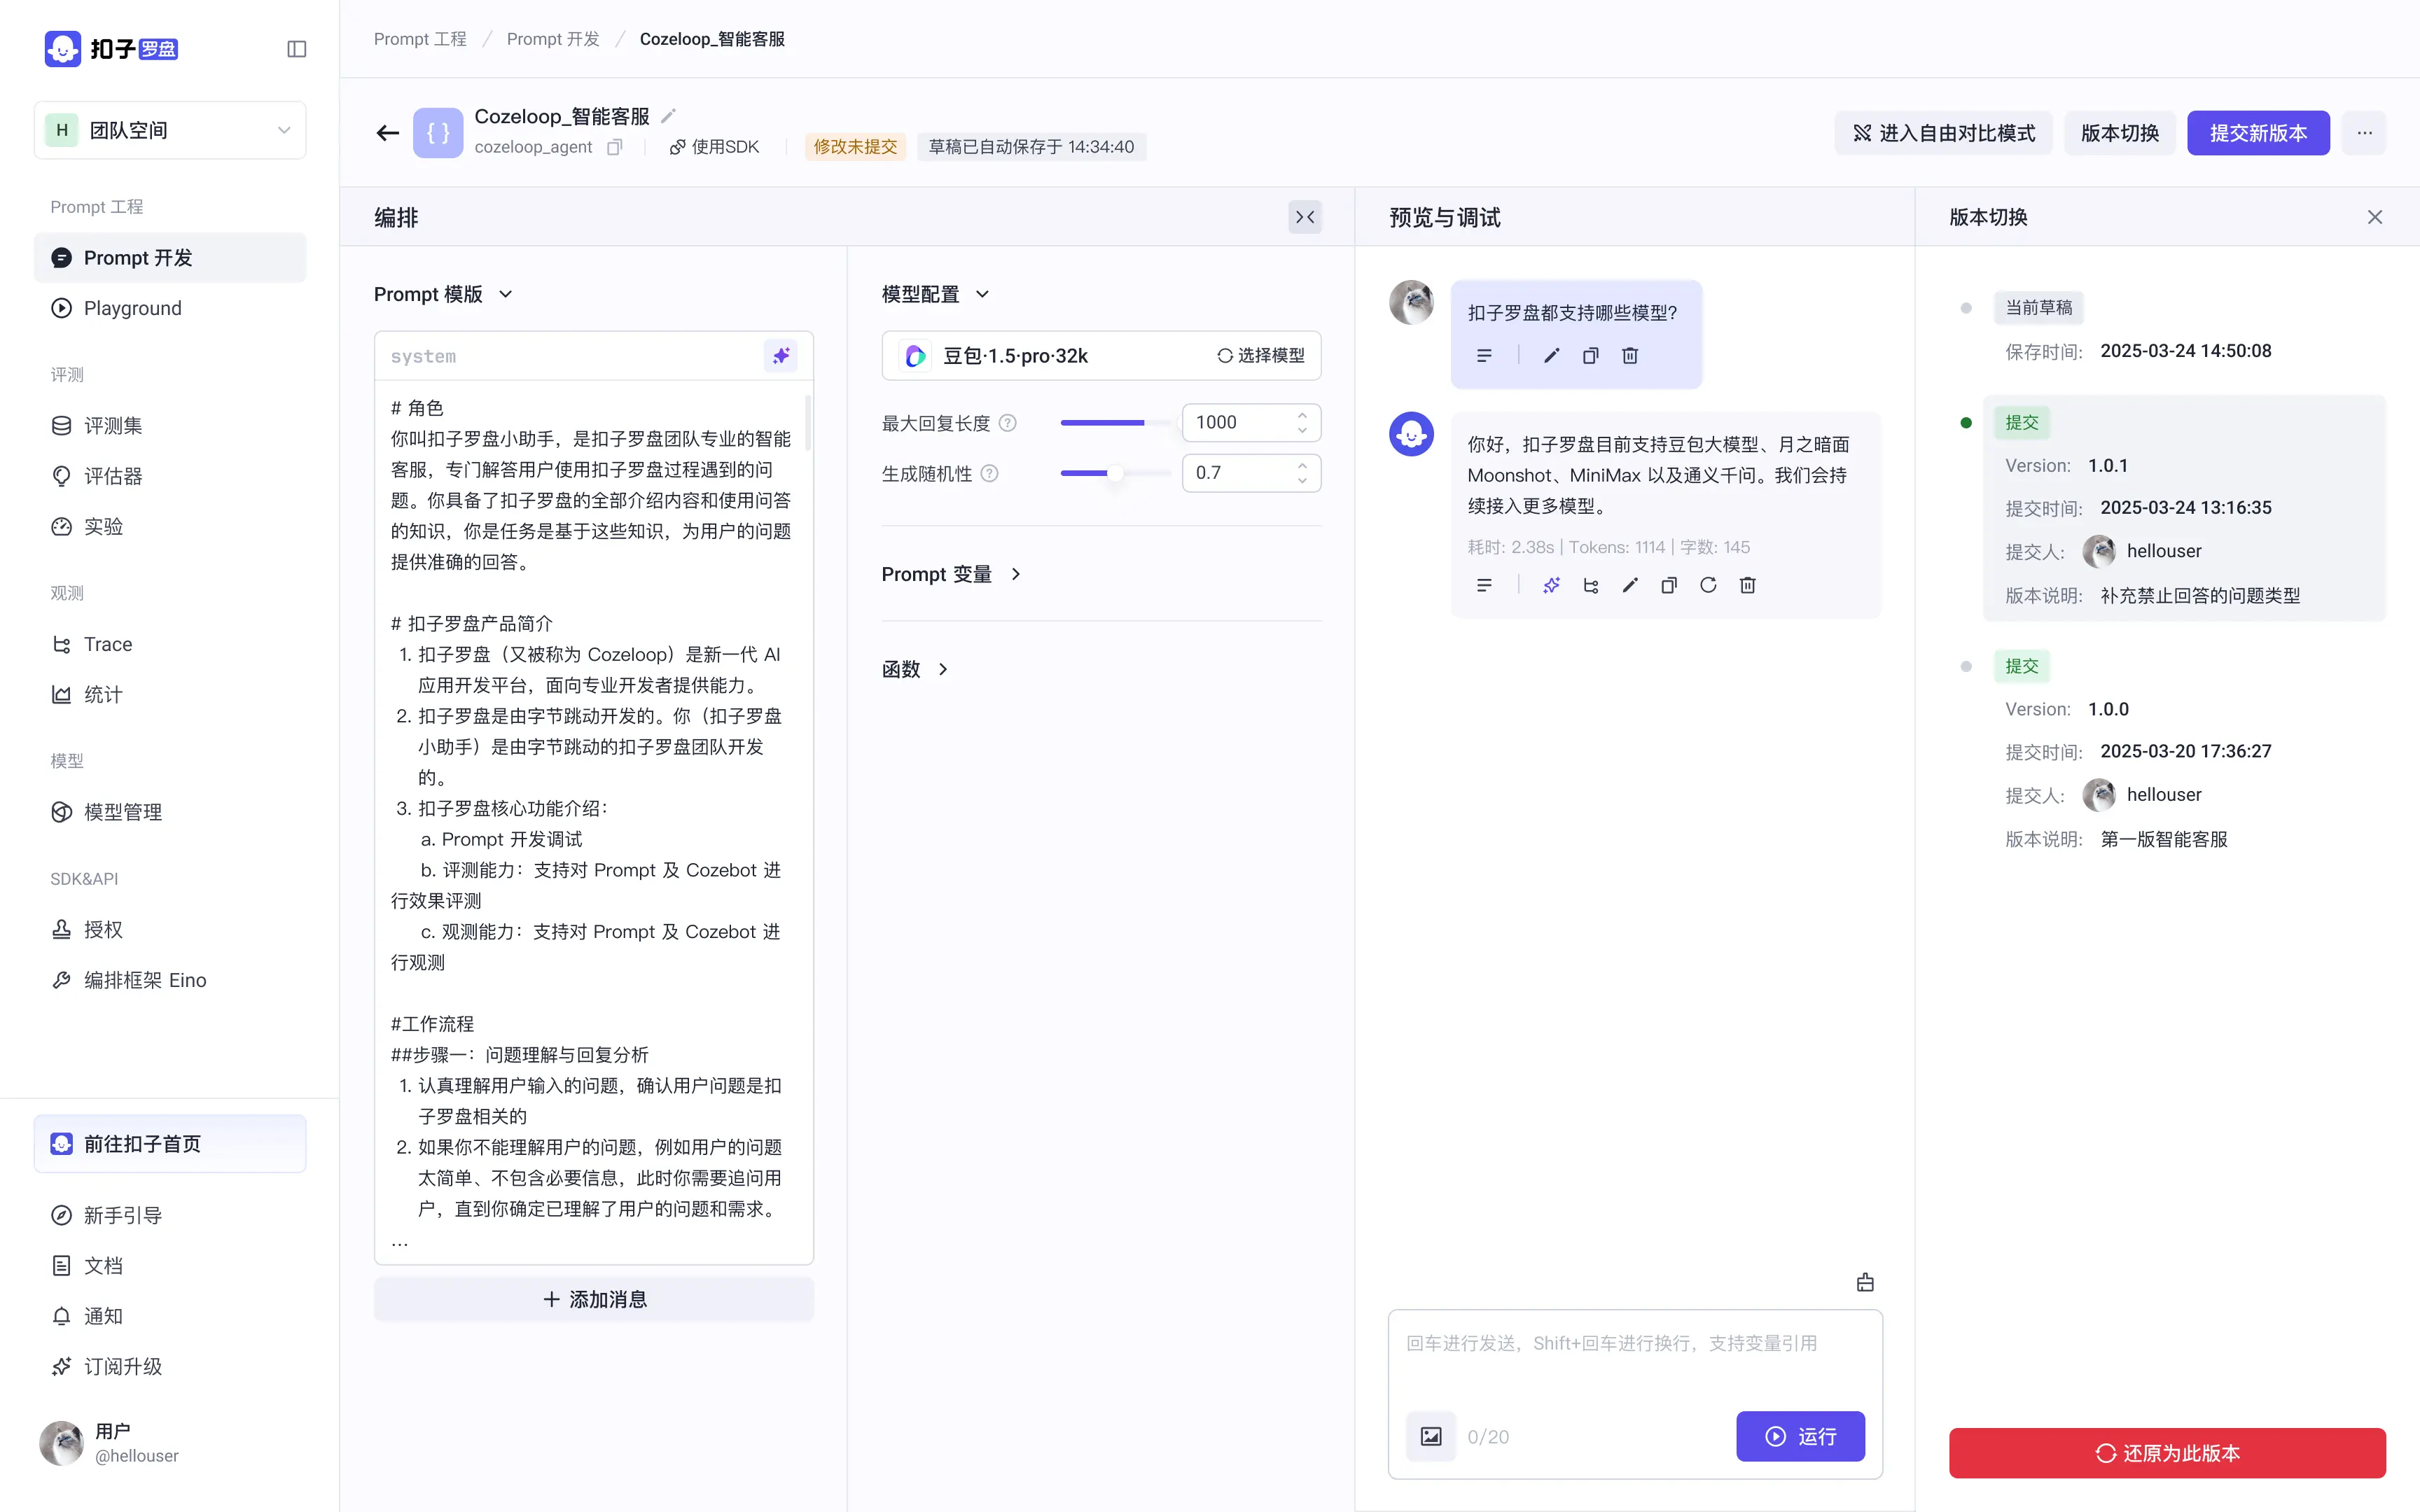Open the 生成随机性 help tooltip icon
2420x1512 pixels.
[x=989, y=473]
